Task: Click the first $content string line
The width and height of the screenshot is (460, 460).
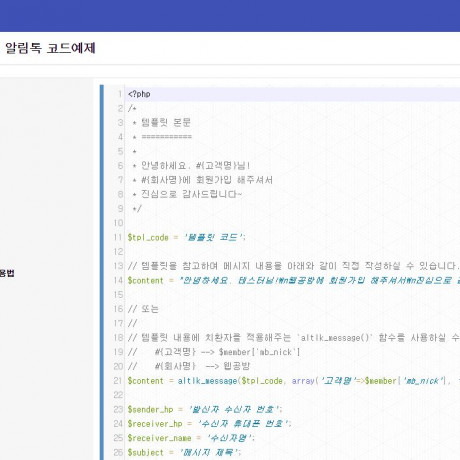Action: click(294, 280)
